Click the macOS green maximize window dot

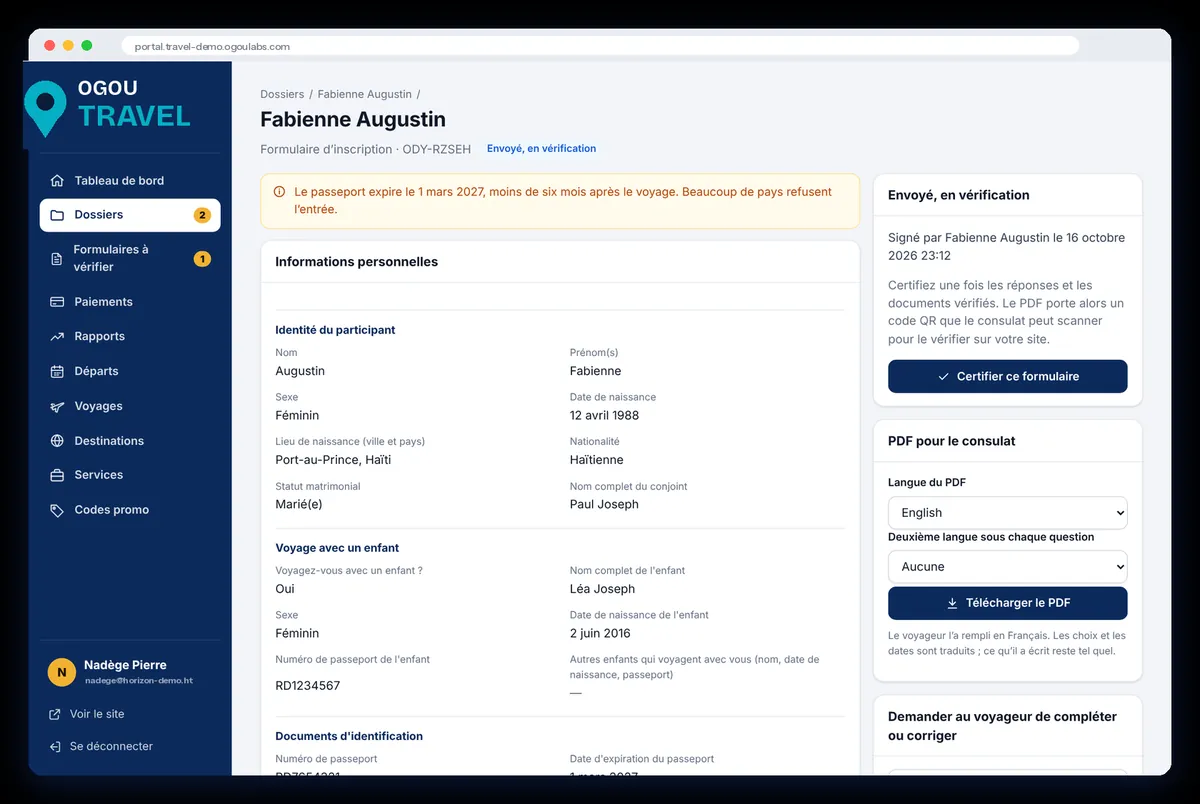click(x=87, y=45)
